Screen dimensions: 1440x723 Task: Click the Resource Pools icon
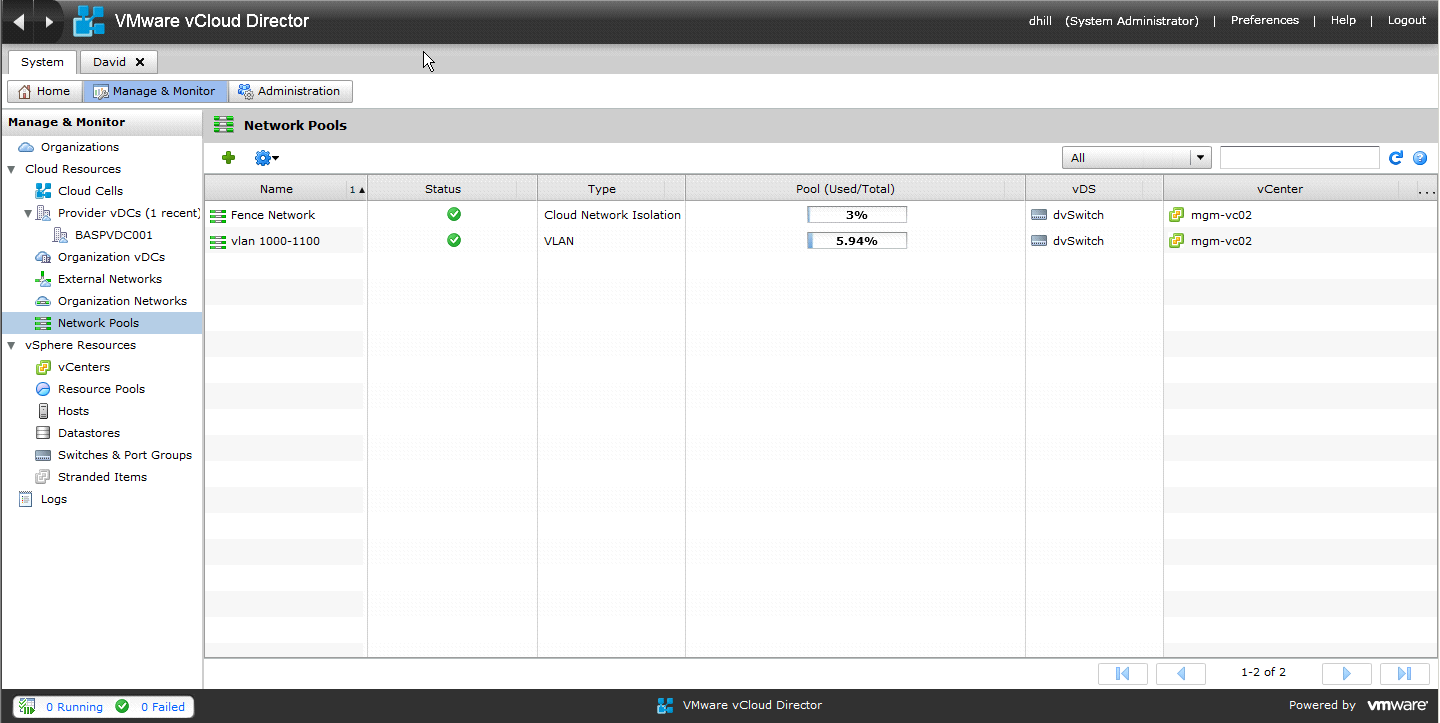point(43,389)
